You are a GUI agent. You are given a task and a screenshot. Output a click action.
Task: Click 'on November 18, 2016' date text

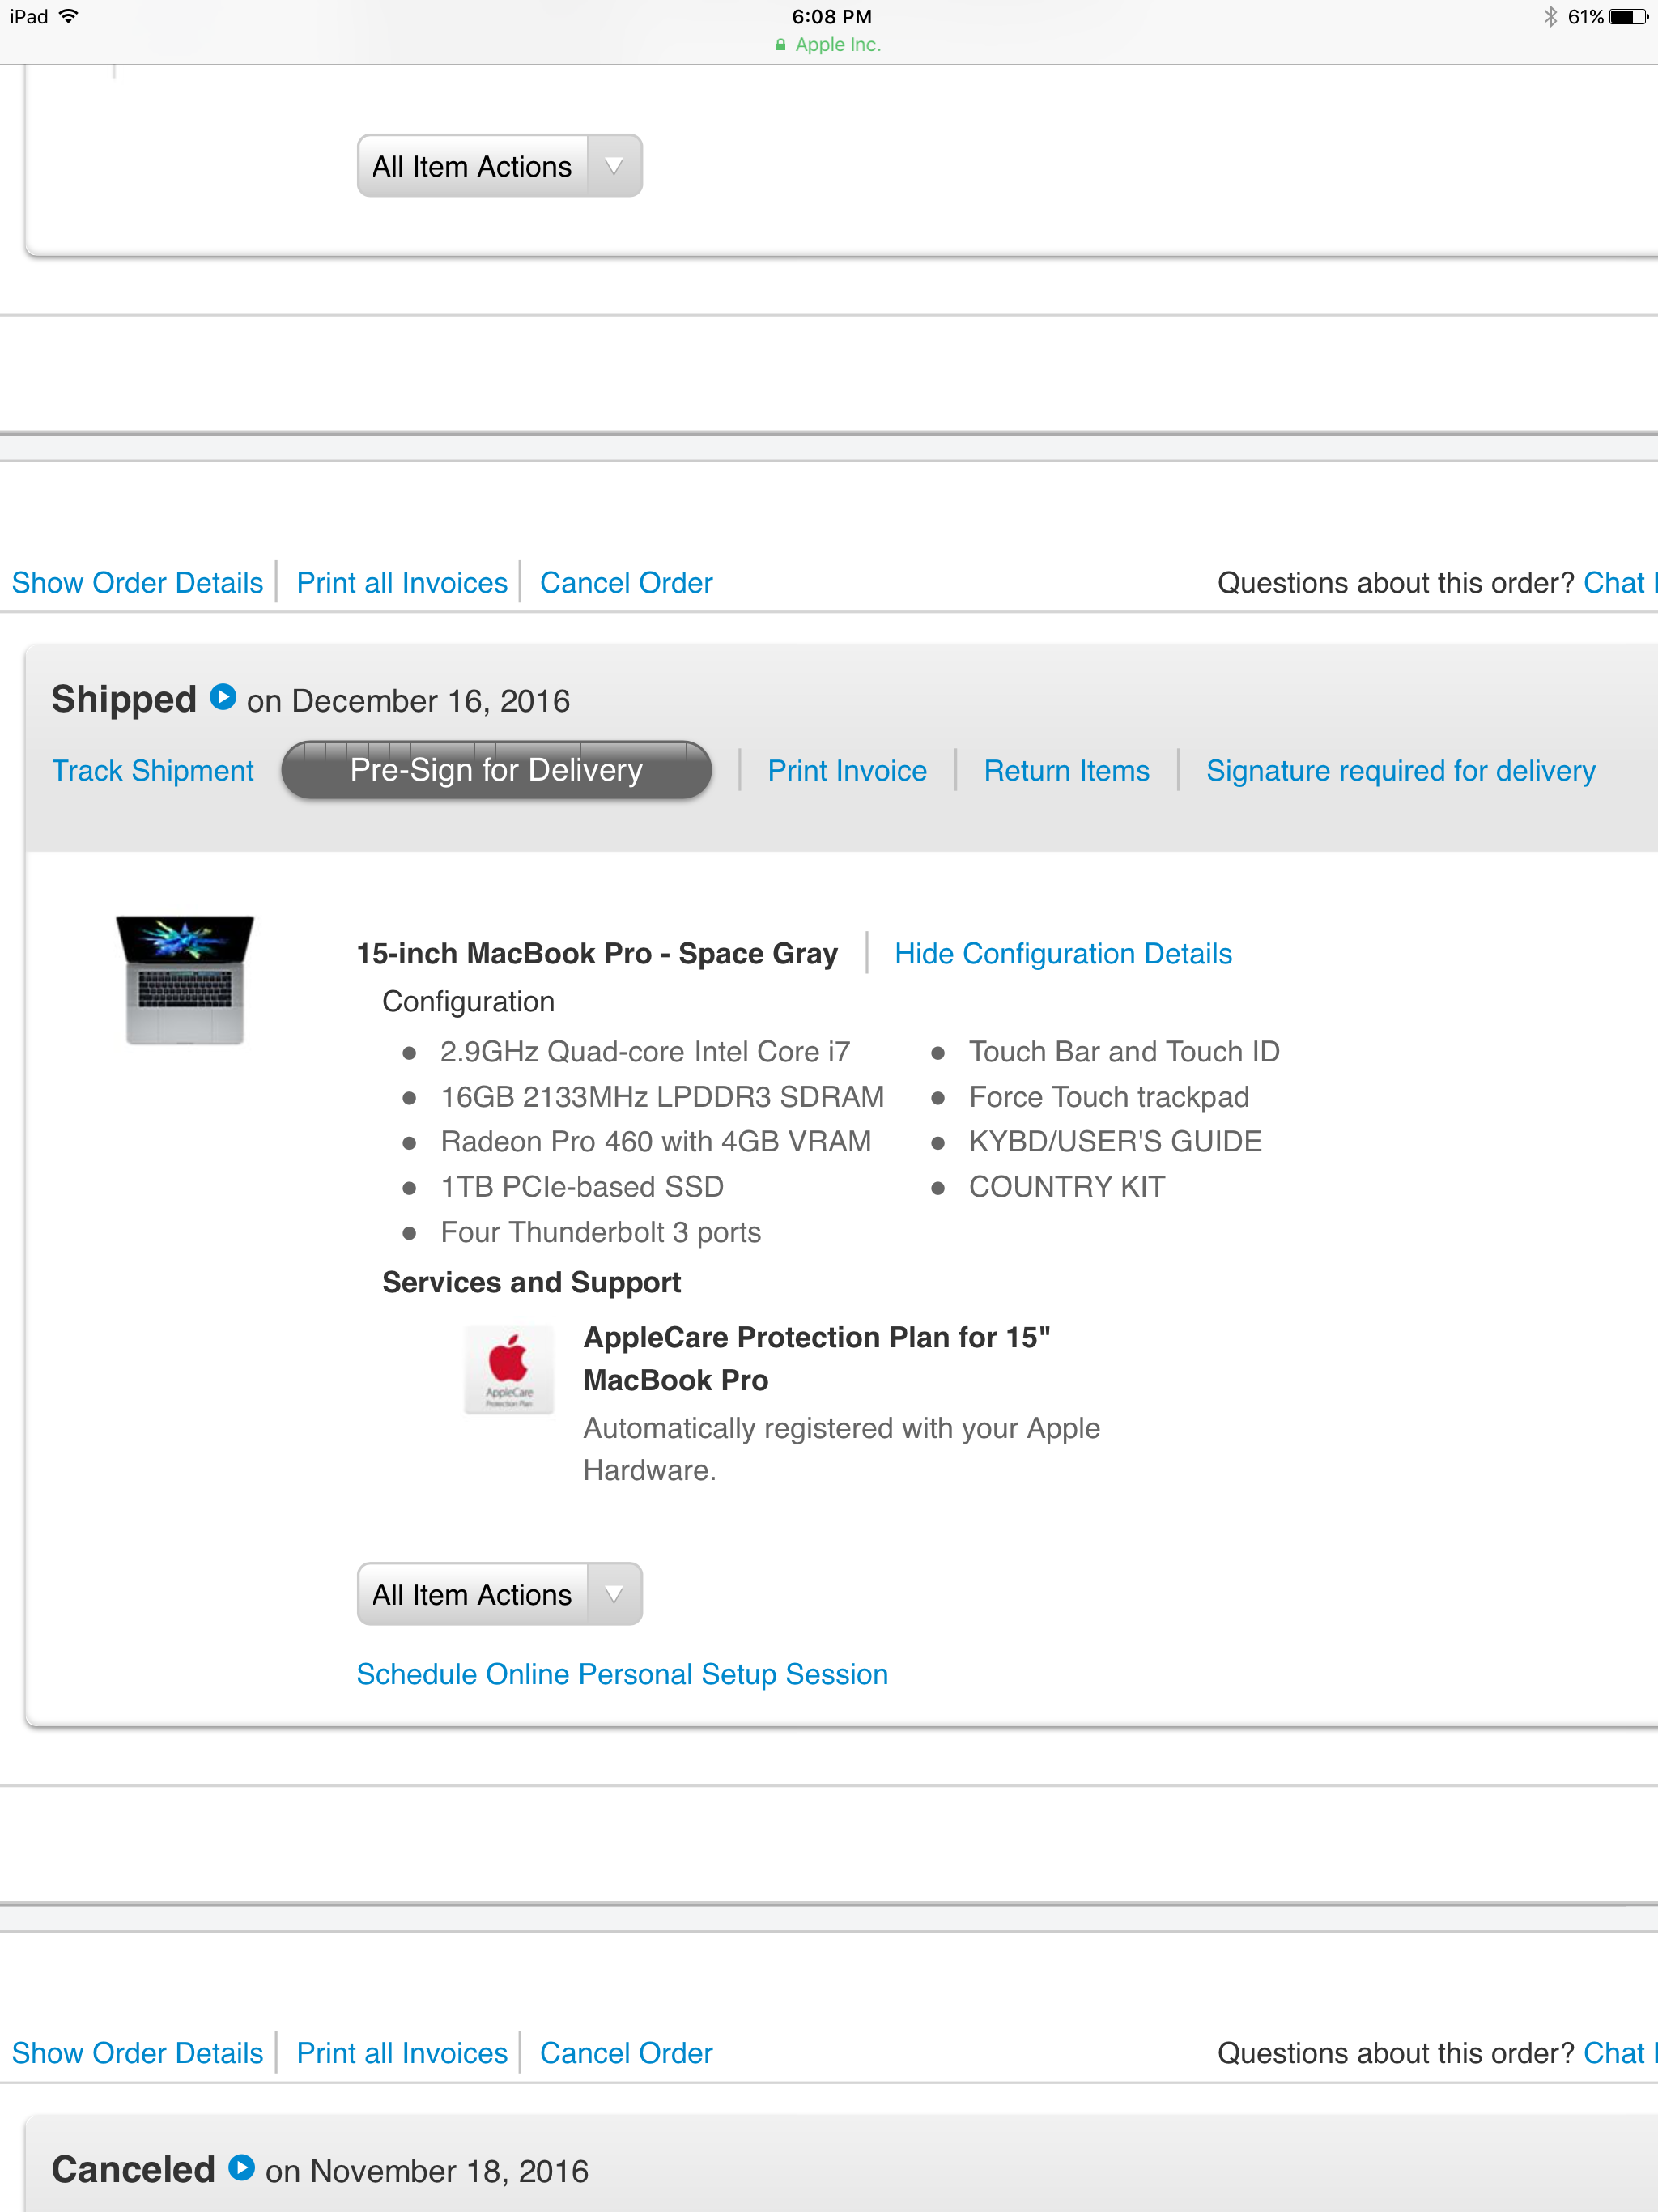point(427,2171)
